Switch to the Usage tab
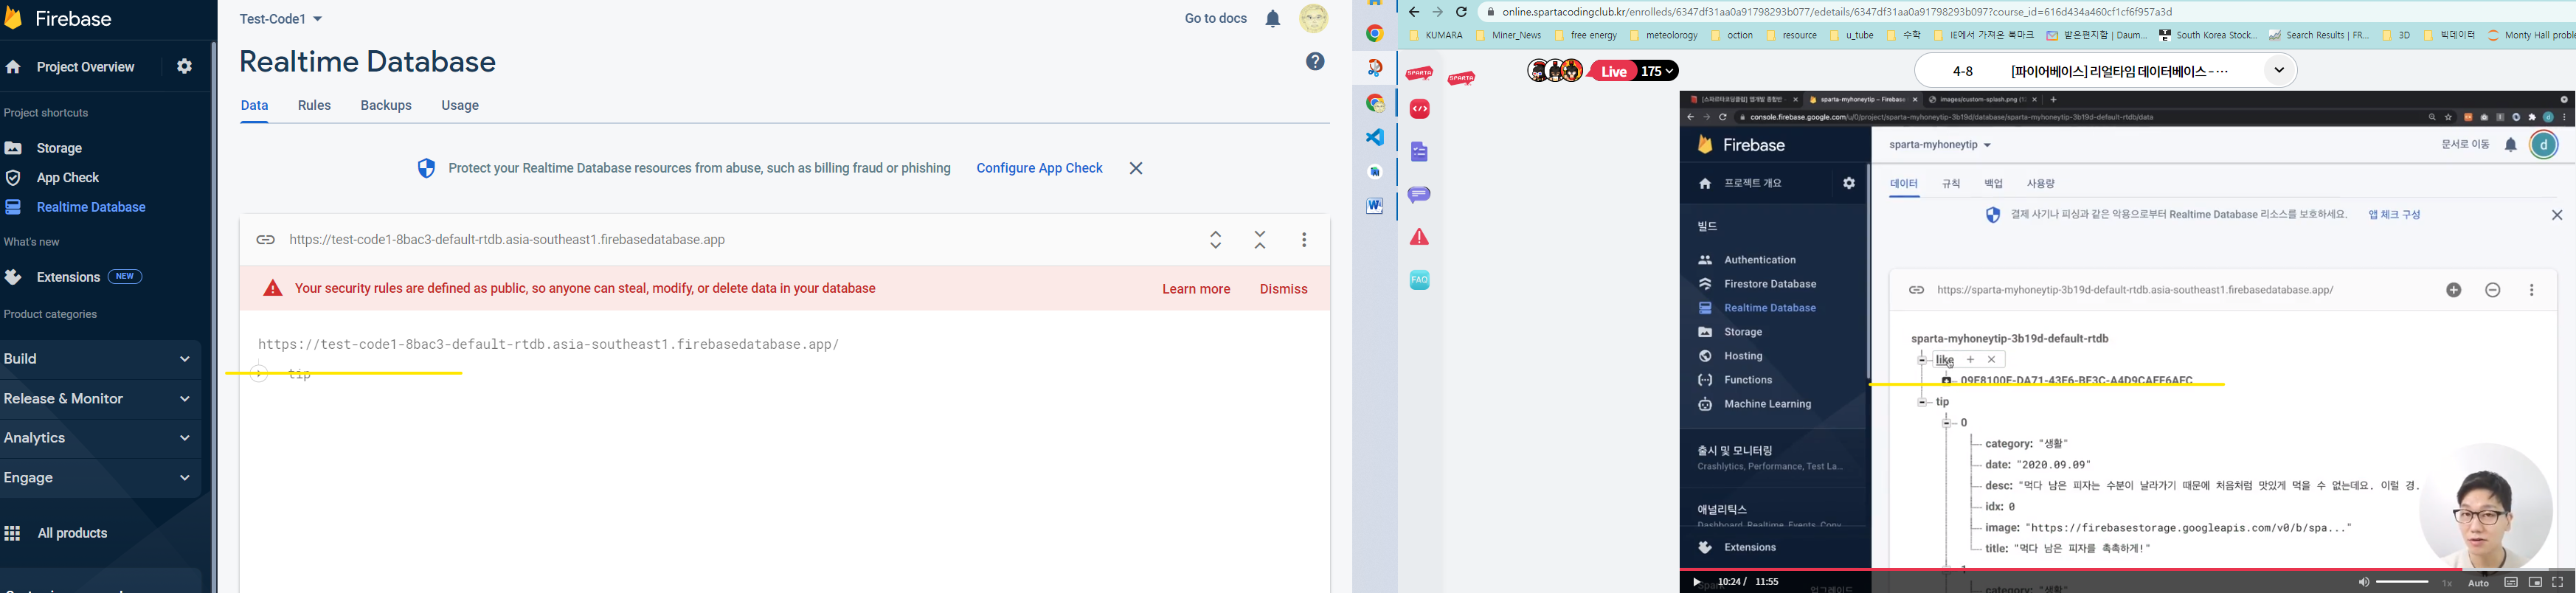The height and width of the screenshot is (593, 2576). click(460, 106)
